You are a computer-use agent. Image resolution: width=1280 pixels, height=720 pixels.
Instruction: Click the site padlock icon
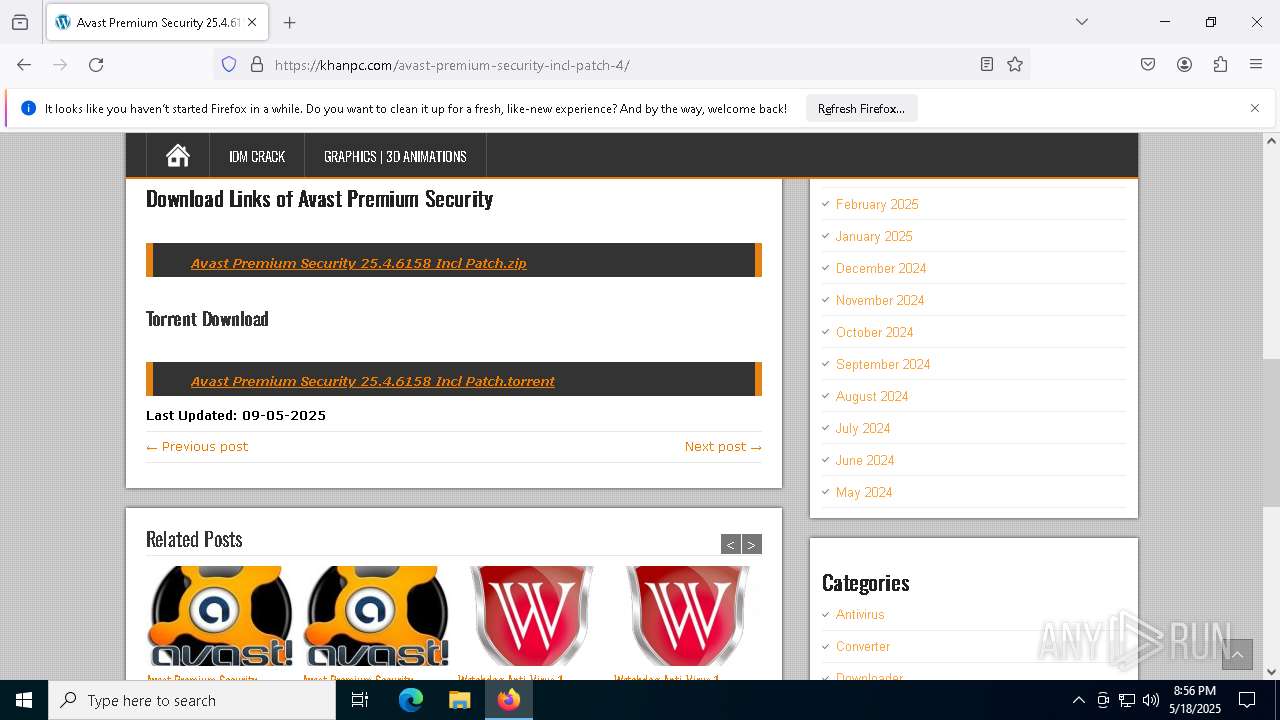pos(257,65)
